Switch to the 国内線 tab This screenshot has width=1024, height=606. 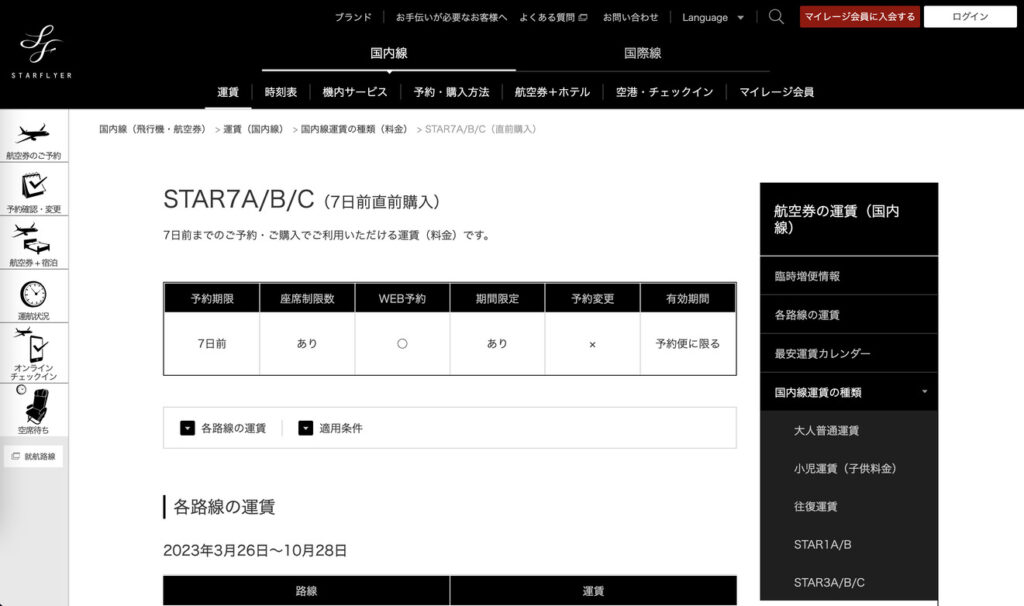point(389,54)
